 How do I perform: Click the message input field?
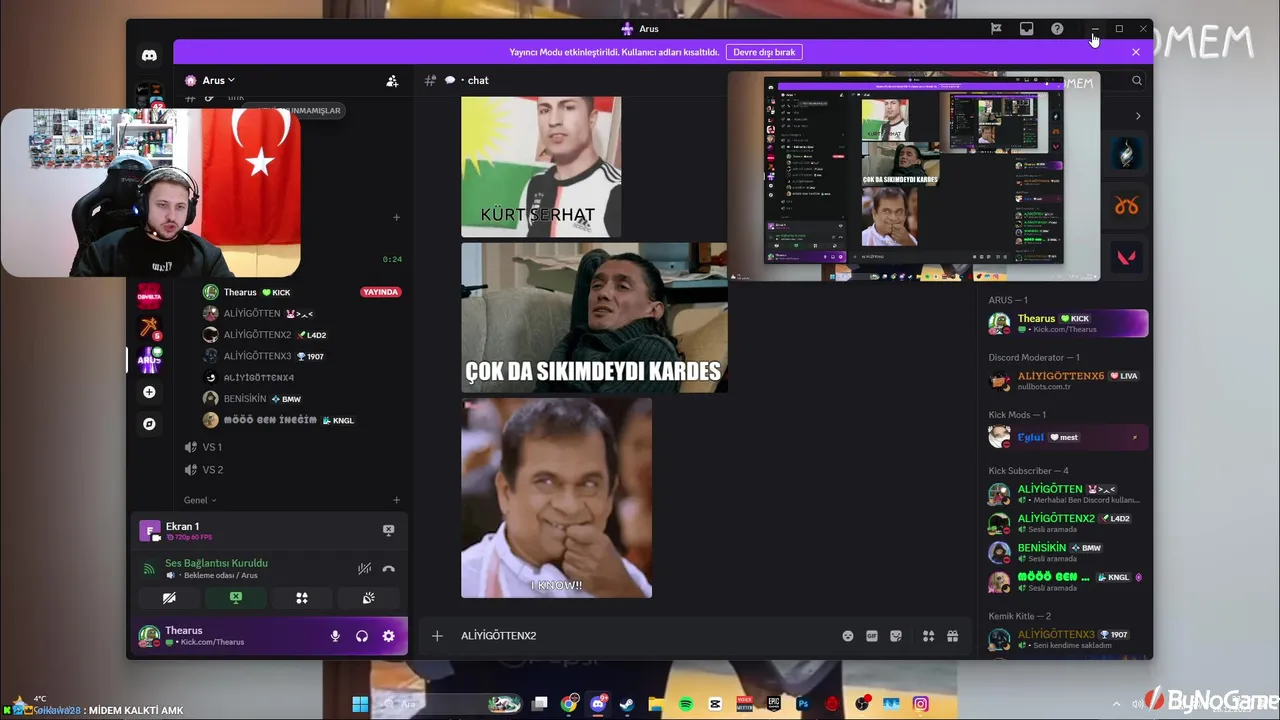coord(645,636)
